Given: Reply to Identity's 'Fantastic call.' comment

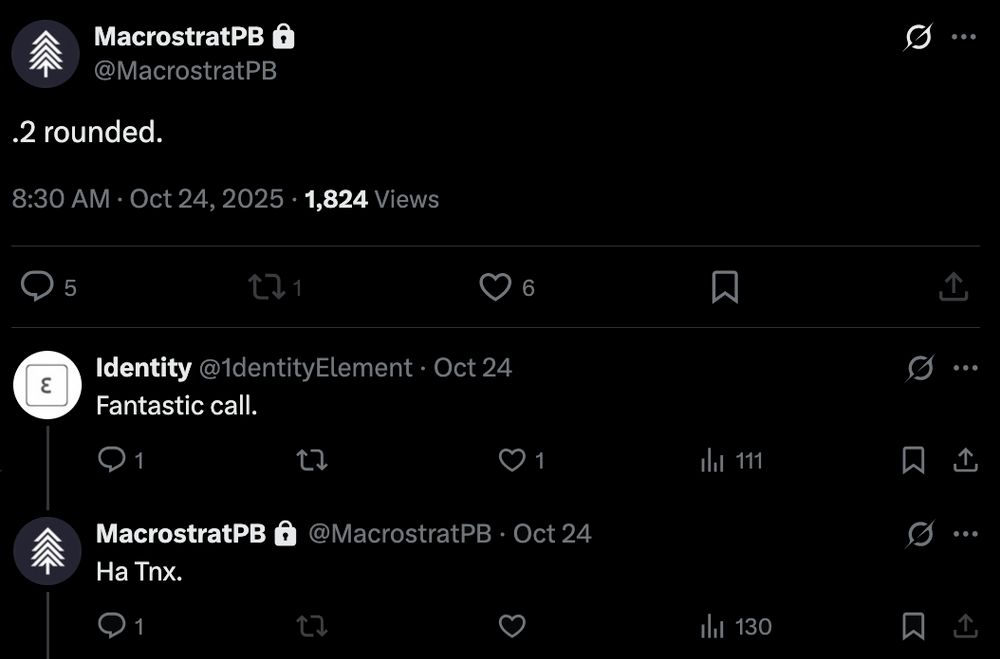Looking at the screenshot, I should point(112,460).
